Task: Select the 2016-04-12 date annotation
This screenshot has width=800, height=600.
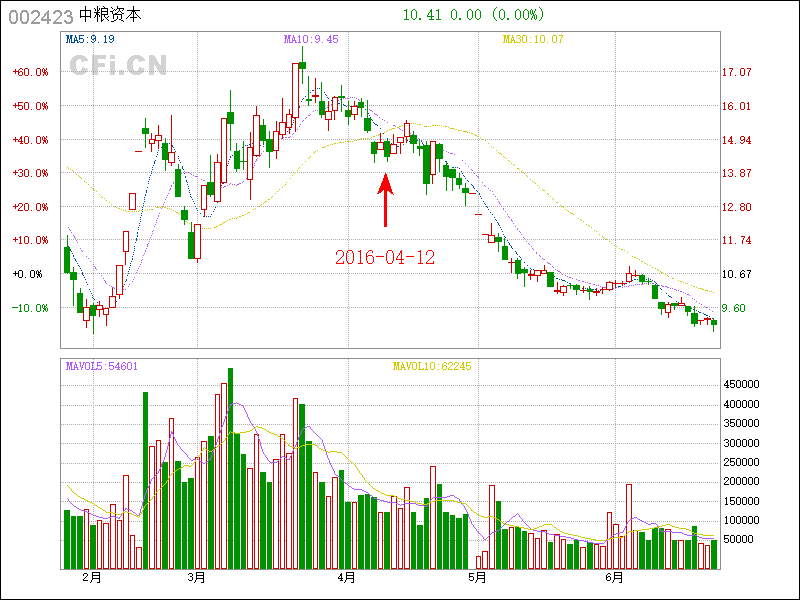Action: [x=385, y=257]
